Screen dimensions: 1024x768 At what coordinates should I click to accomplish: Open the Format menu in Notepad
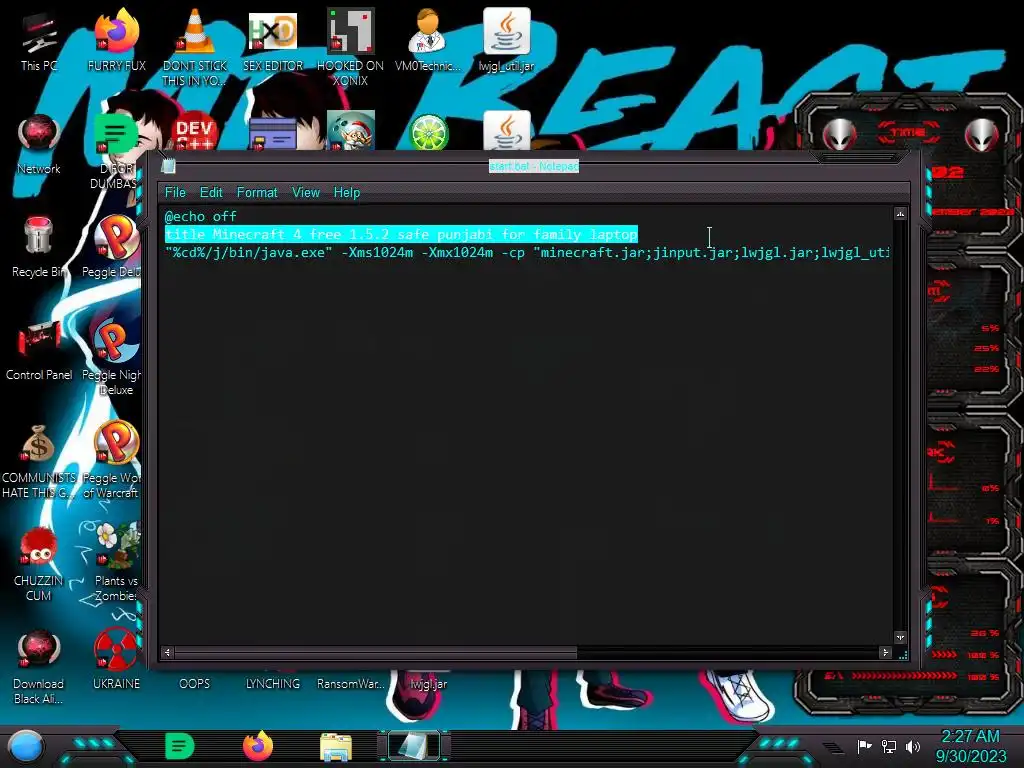(x=257, y=193)
